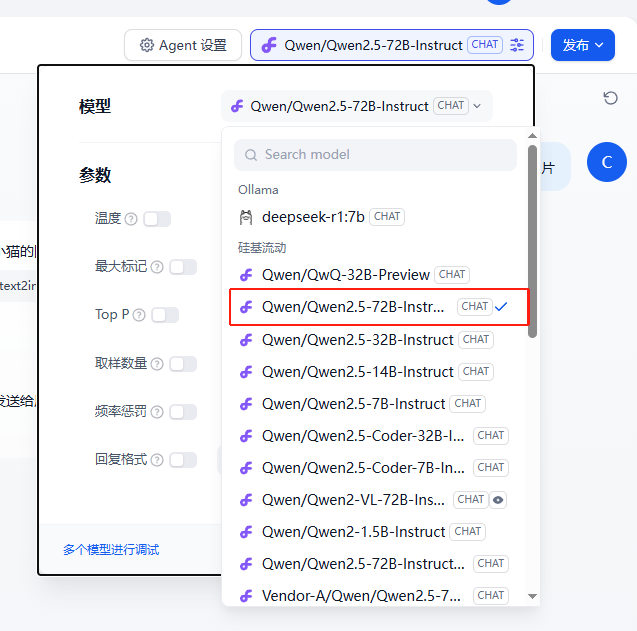
Task: Enable the 回复格式 toggle
Action: click(x=183, y=460)
